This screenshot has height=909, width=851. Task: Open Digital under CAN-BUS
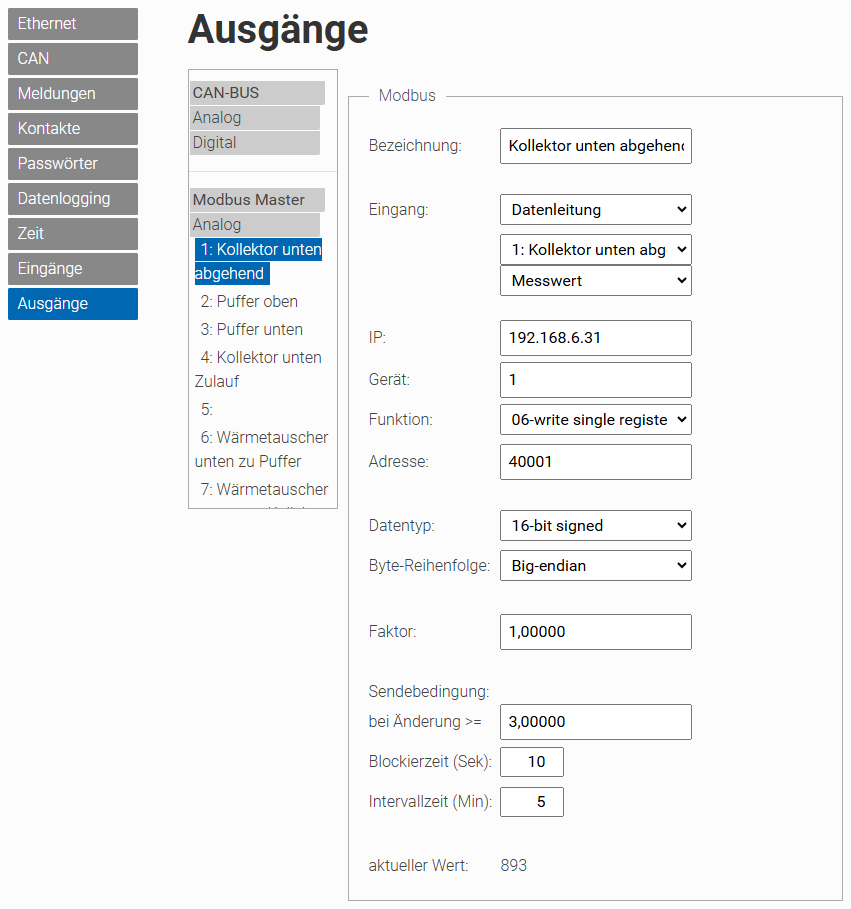(215, 143)
